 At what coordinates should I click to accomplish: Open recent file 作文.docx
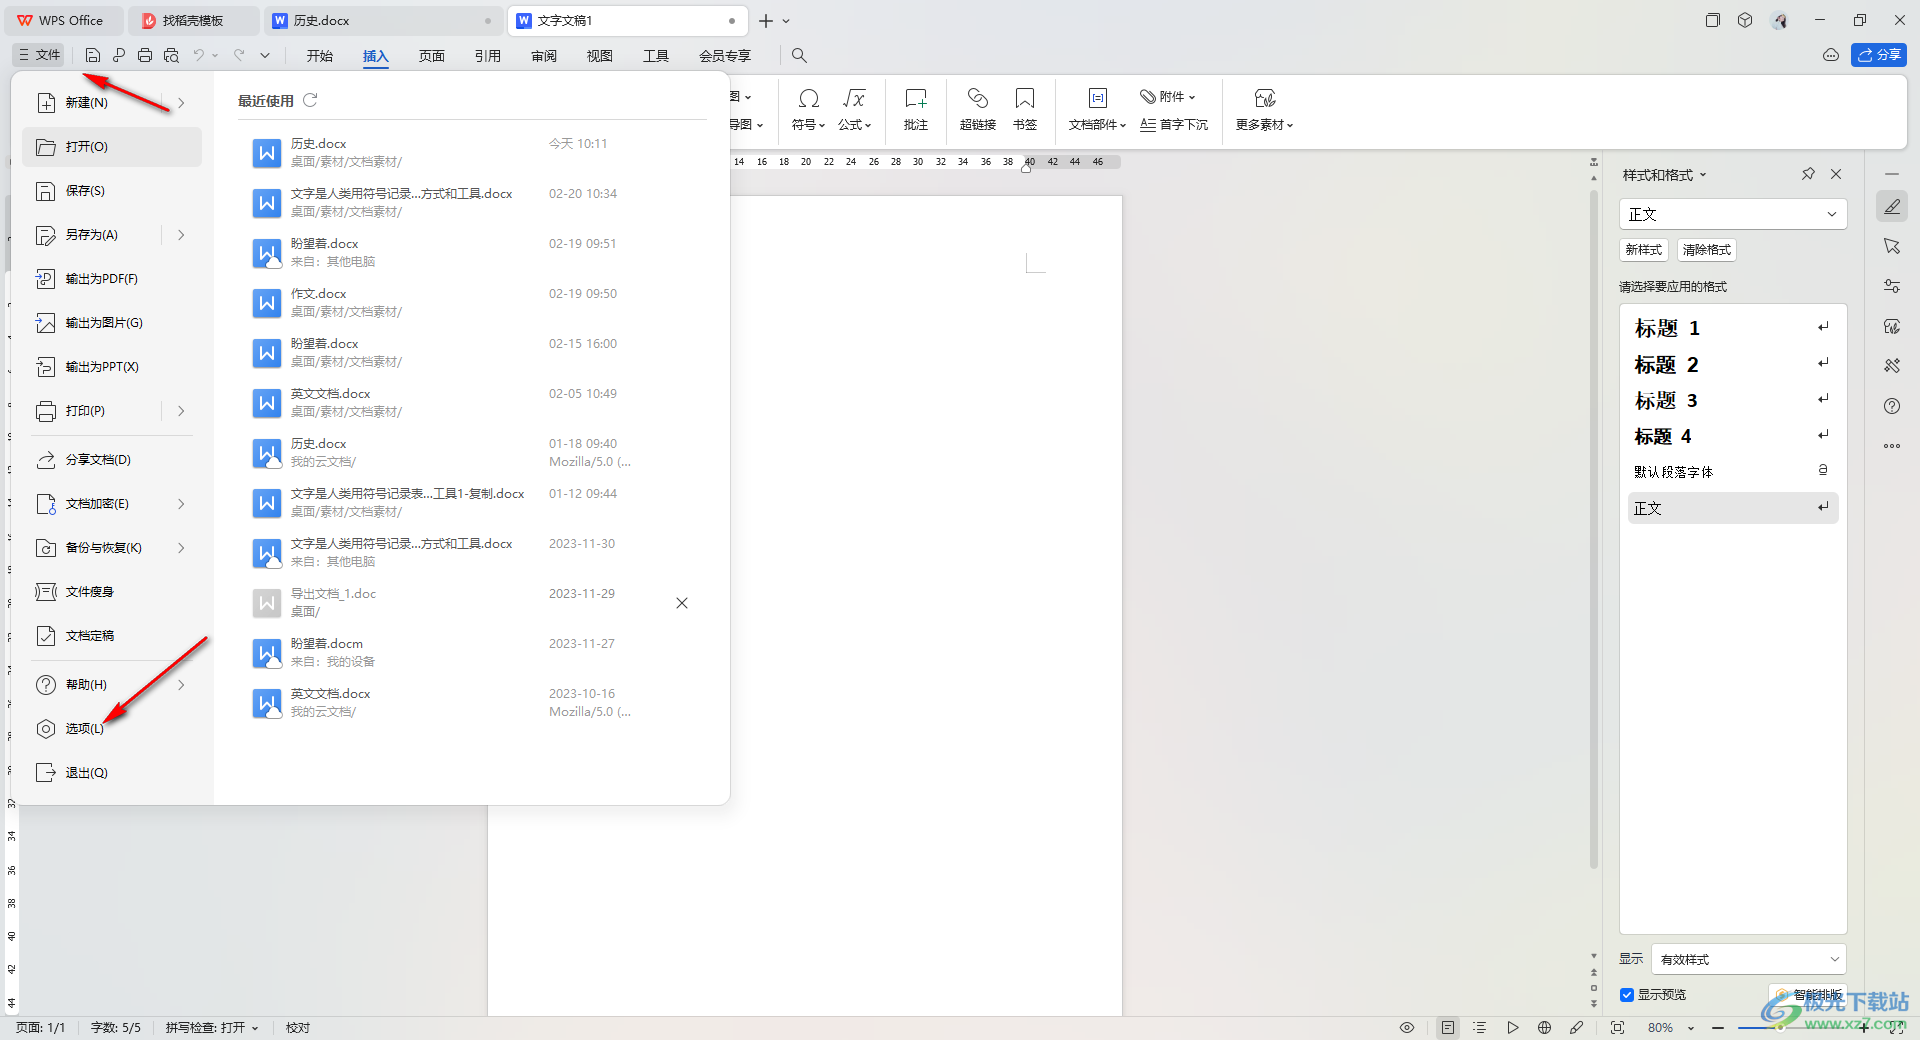[472, 303]
